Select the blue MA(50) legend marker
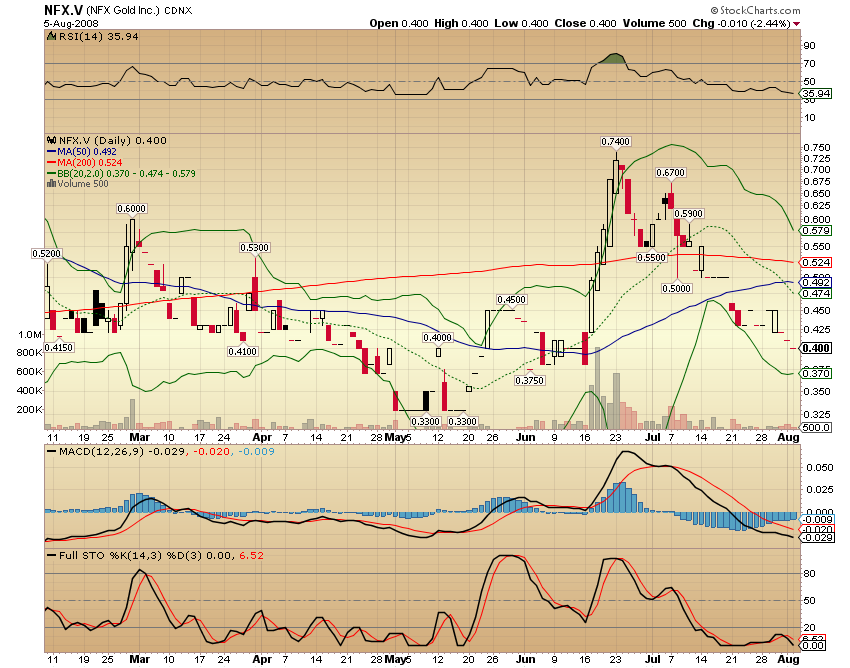This screenshot has width=850, height=668. coord(51,152)
